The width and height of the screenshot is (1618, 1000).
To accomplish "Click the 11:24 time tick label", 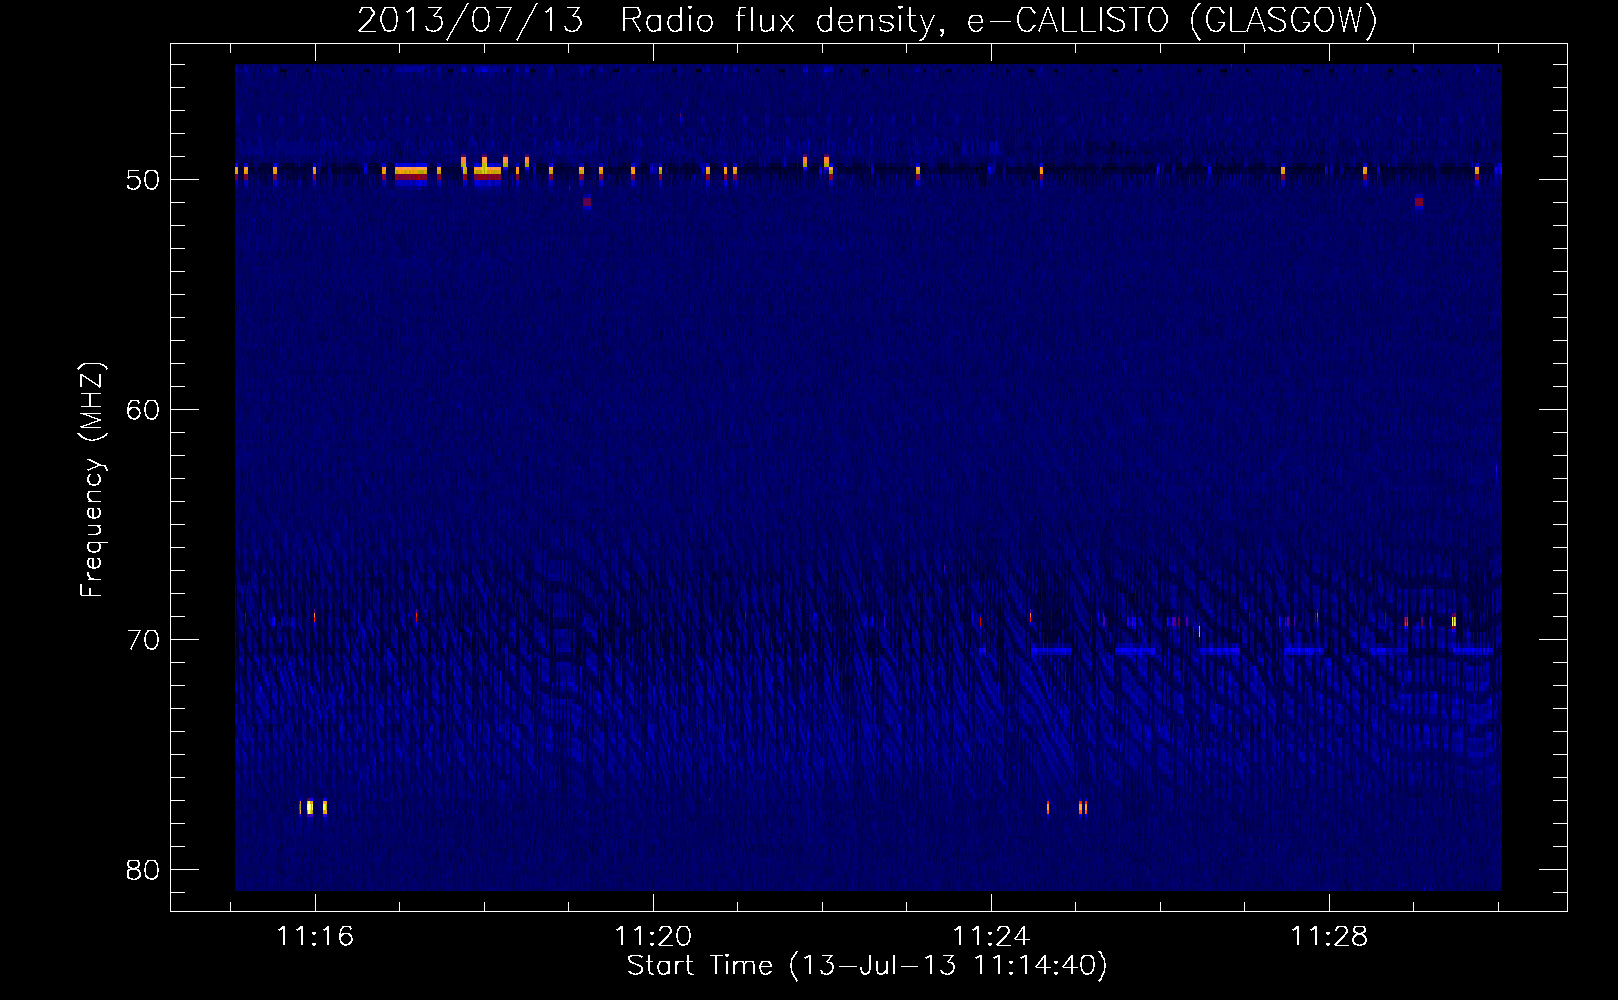I will (x=991, y=936).
